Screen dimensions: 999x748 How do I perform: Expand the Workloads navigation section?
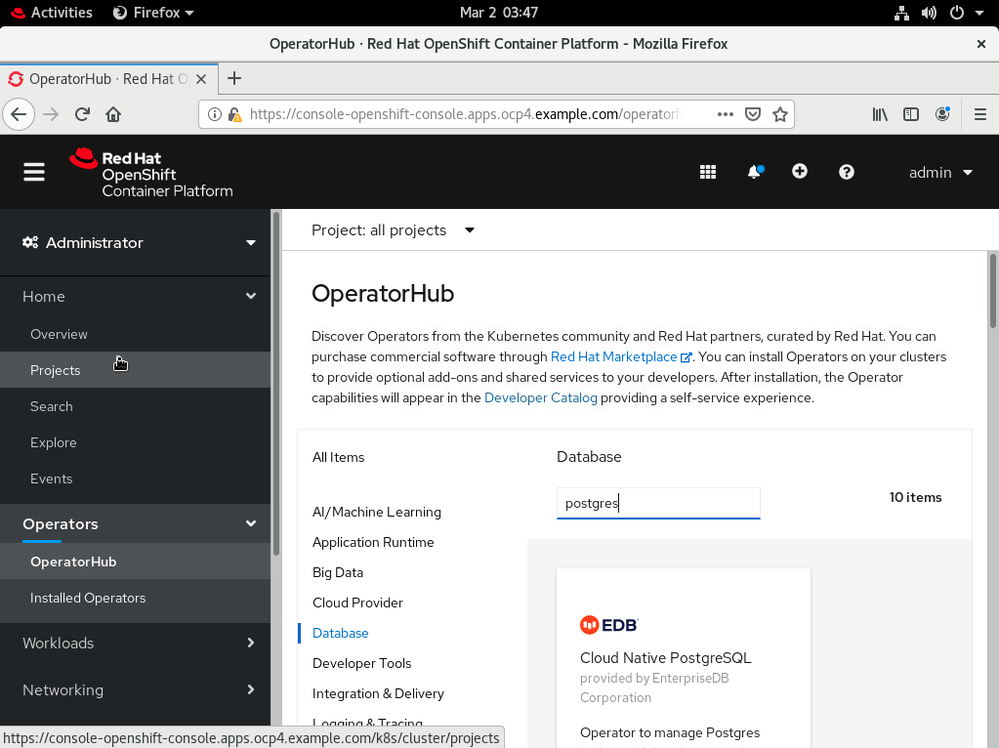point(138,643)
